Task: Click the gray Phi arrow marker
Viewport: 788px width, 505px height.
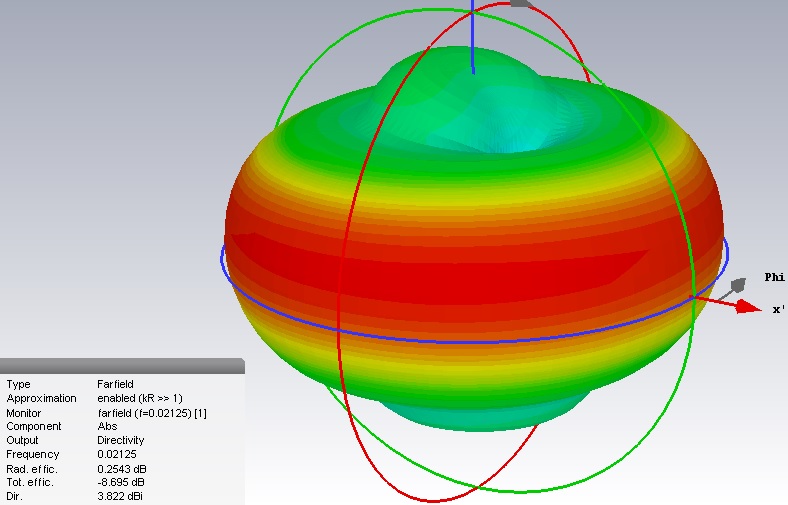Action: (737, 285)
